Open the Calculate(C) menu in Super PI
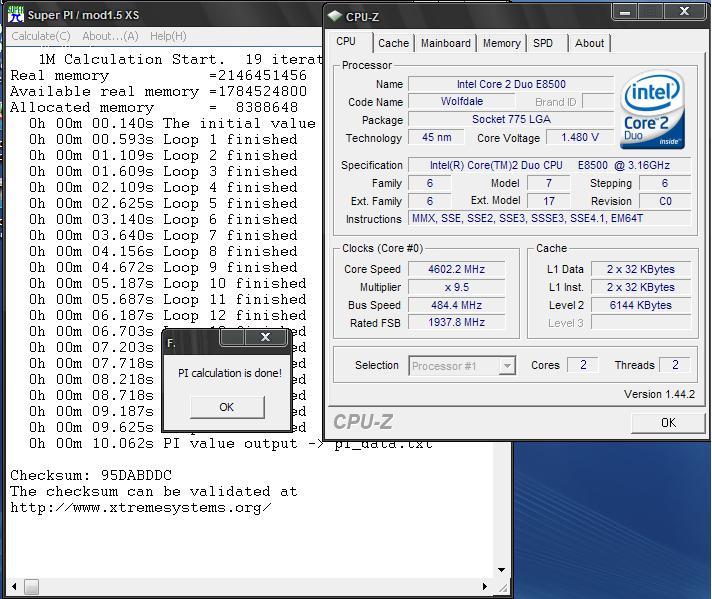This screenshot has width=712, height=599. pos(41,36)
